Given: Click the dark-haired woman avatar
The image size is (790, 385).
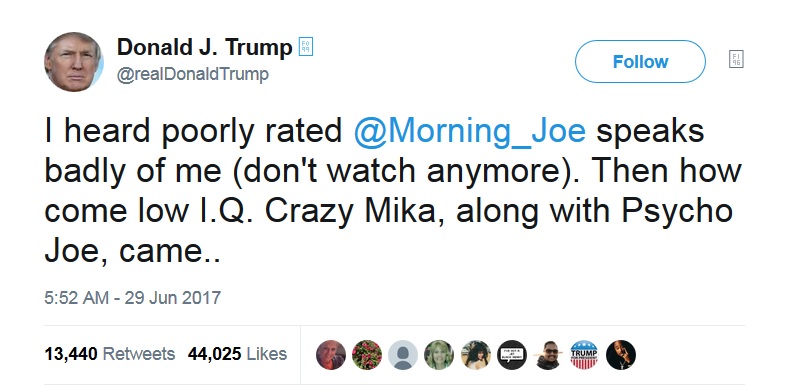Looking at the screenshot, I should 476,355.
